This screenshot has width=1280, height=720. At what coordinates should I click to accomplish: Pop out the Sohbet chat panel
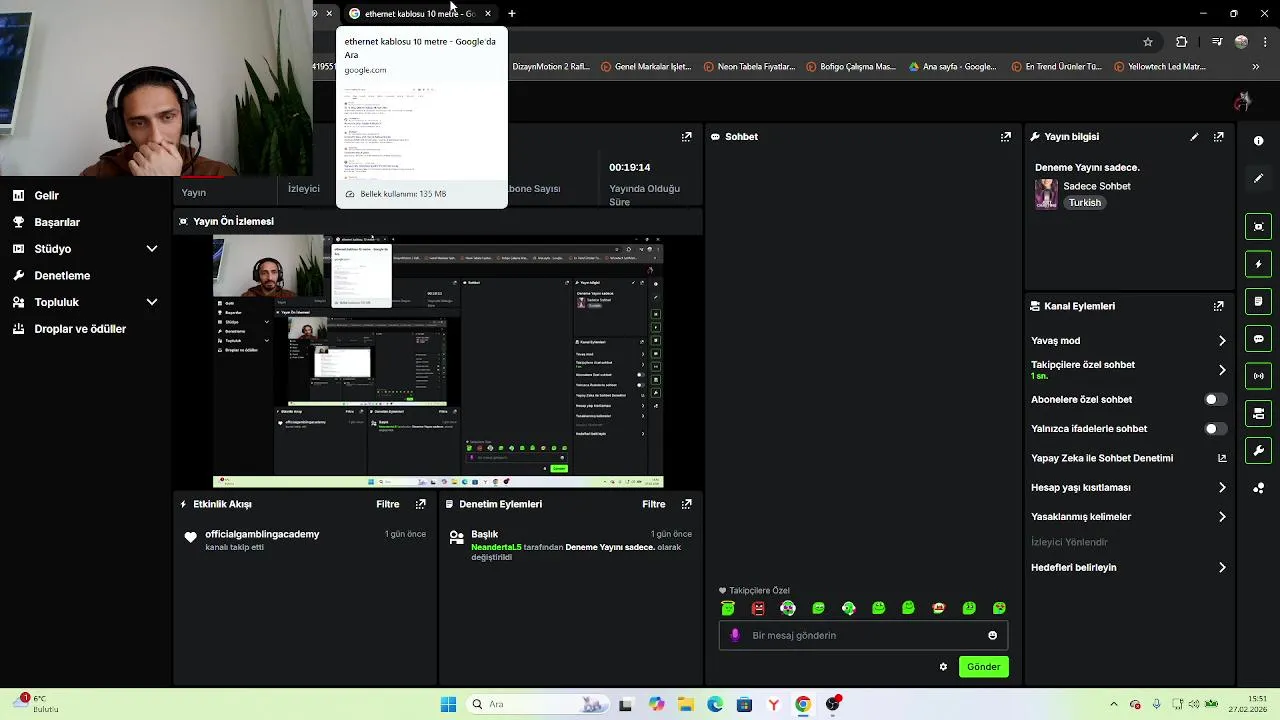point(1005,137)
